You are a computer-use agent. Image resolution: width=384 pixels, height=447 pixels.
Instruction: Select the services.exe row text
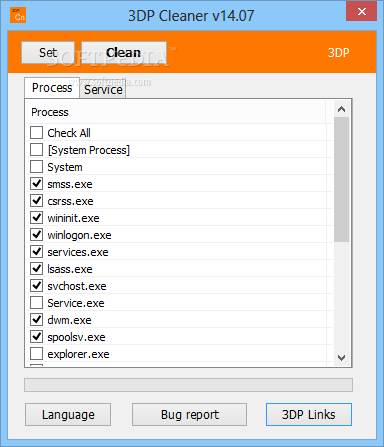(x=78, y=252)
